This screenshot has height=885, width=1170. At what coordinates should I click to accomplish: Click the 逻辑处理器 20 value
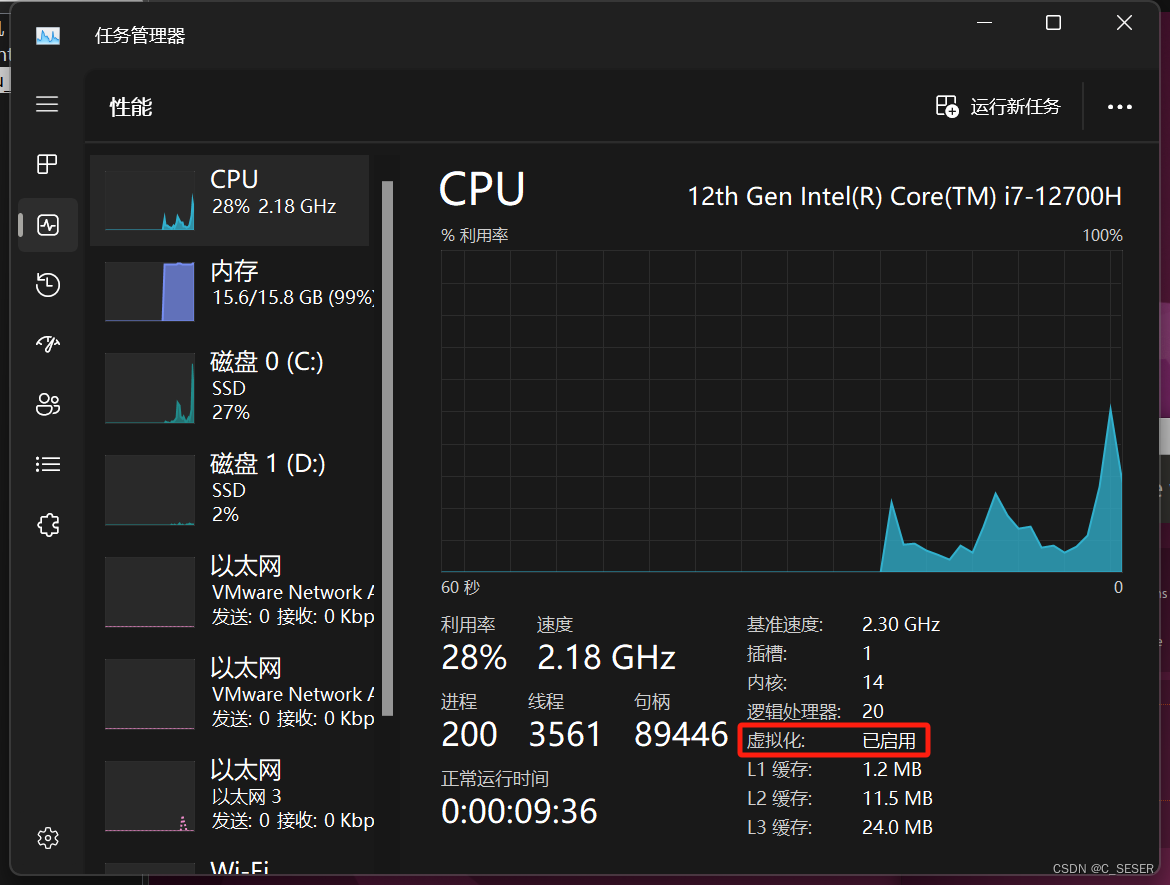click(872, 711)
